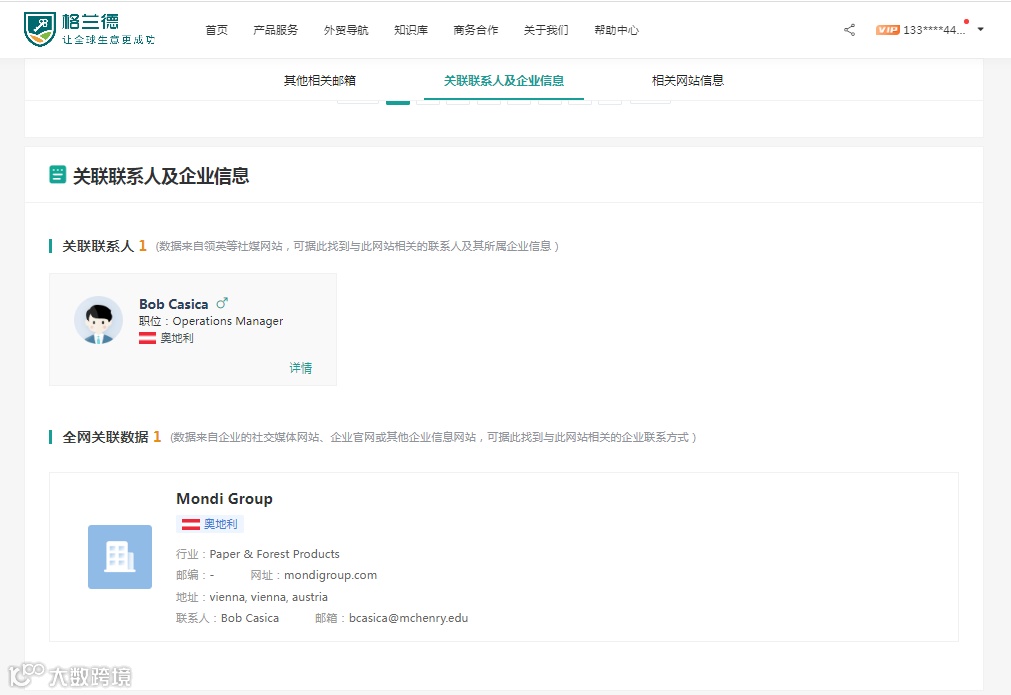Open the 商务合作 menu
The width and height of the screenshot is (1011, 695).
point(475,30)
